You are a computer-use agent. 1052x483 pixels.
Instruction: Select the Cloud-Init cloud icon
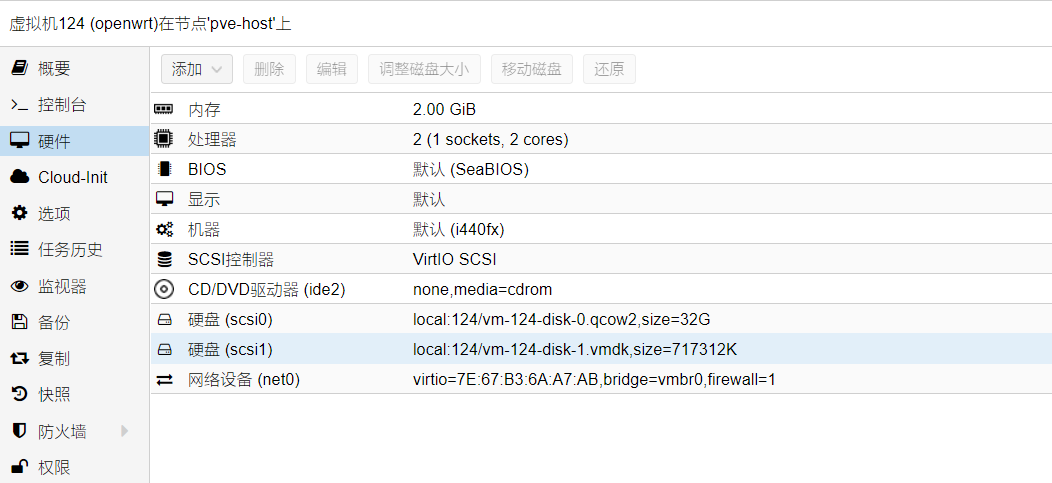pyautogui.click(x=19, y=177)
